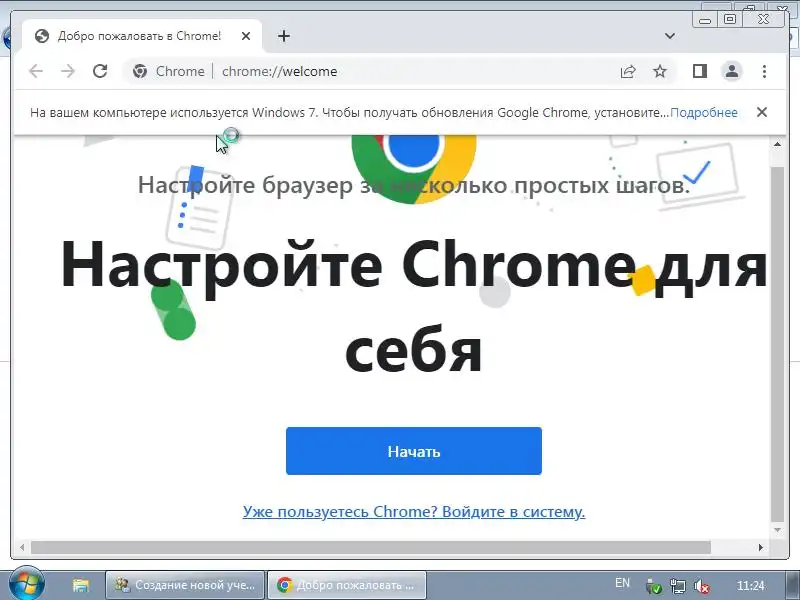Dismiss the Windows 7 warning infobar
The width and height of the screenshot is (800, 600).
click(x=762, y=112)
